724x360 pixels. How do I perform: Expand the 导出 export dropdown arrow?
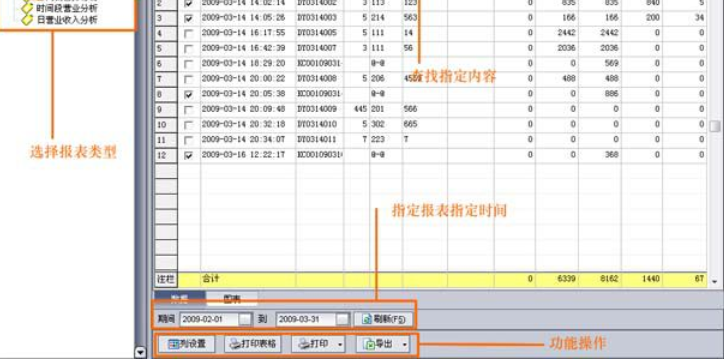tap(404, 344)
